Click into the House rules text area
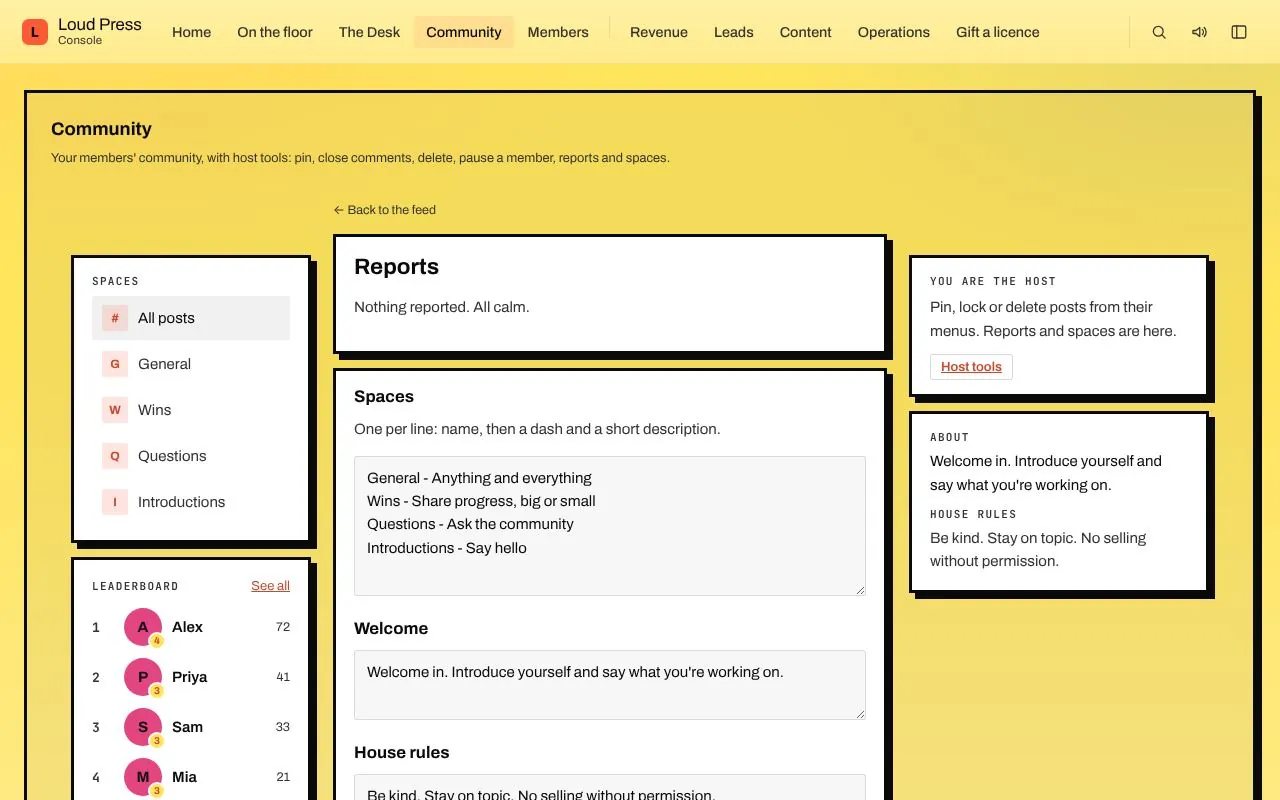1280x800 pixels. click(x=610, y=787)
